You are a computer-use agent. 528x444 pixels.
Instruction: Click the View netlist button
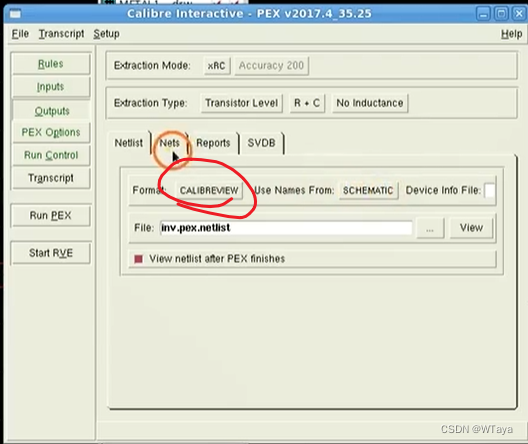tap(471, 228)
